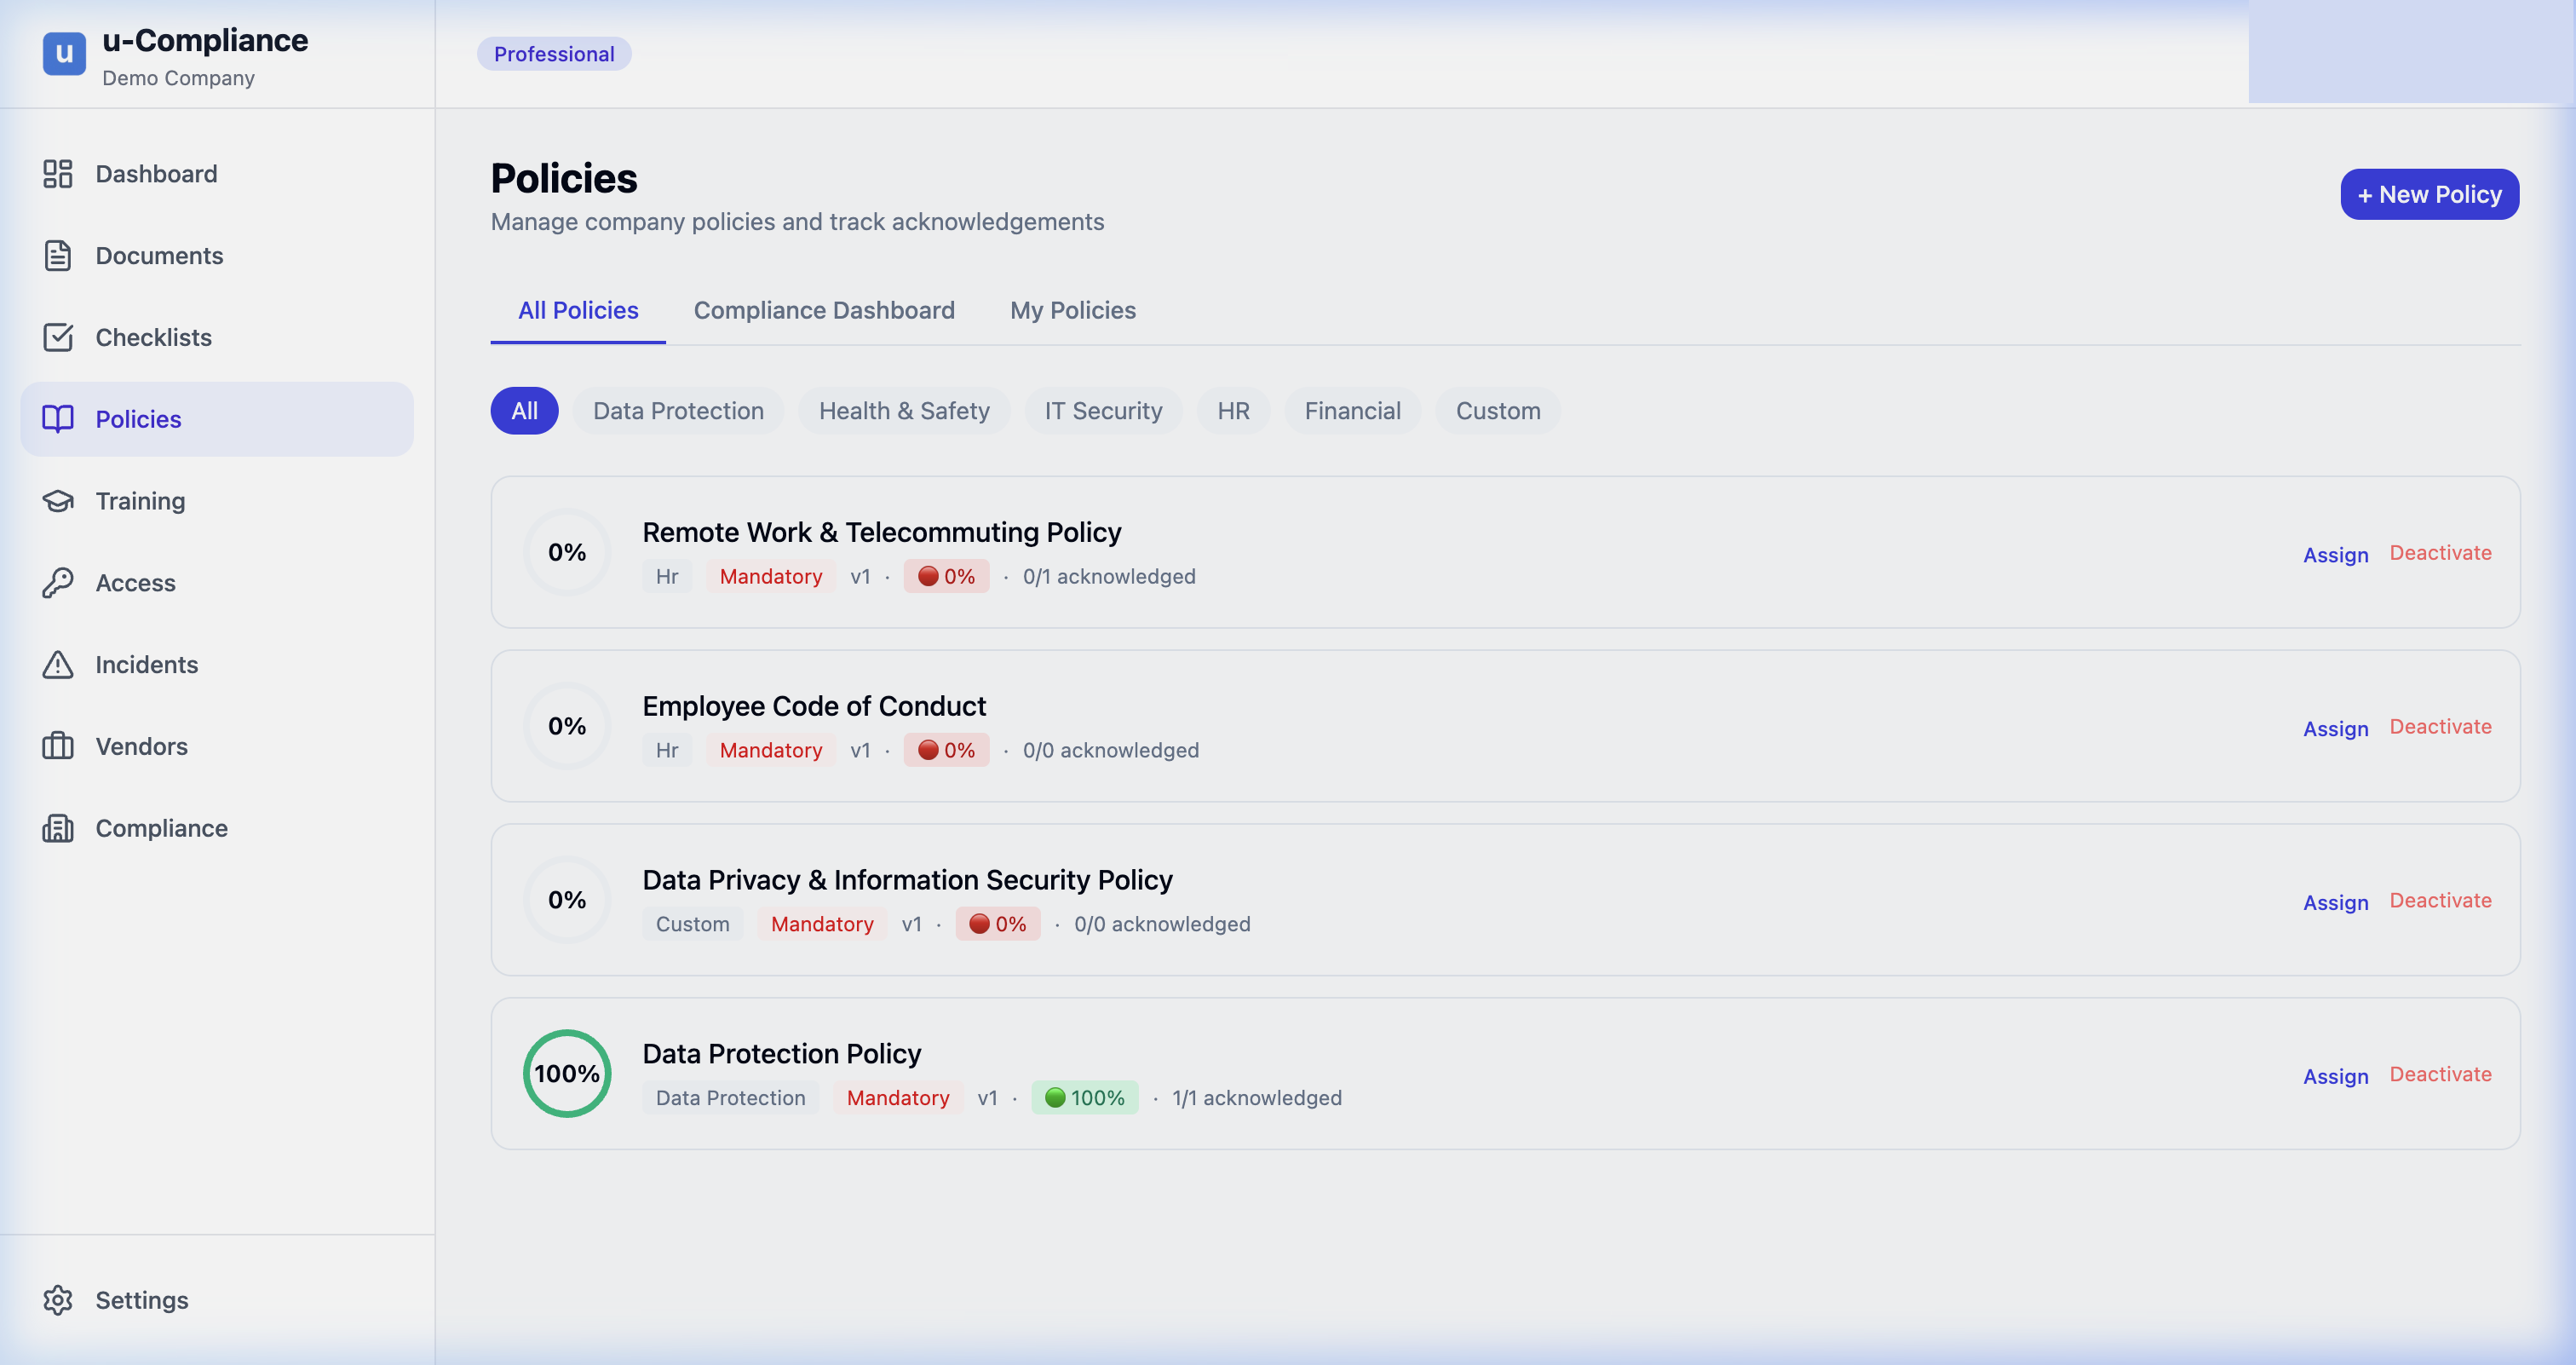This screenshot has width=2576, height=1365.
Task: Click the New Policy button
Action: click(x=2429, y=194)
